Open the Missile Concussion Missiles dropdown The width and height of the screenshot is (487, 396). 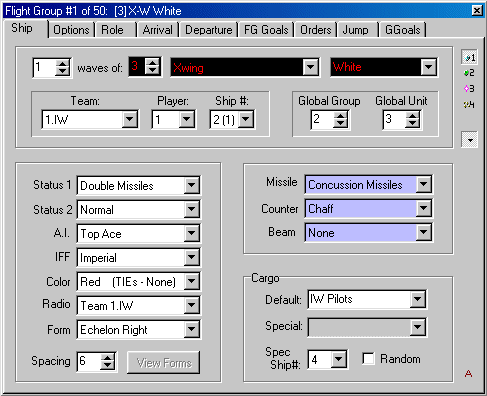(424, 184)
